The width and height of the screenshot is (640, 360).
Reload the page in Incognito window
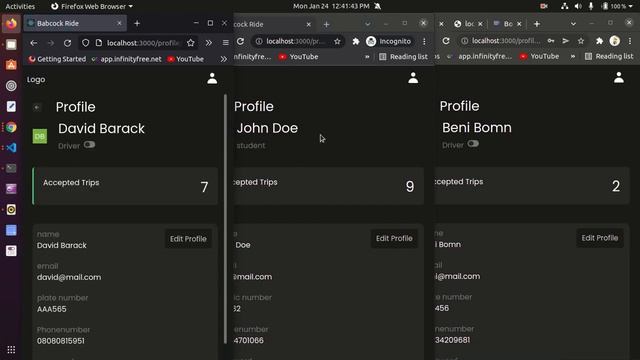pos(240,41)
